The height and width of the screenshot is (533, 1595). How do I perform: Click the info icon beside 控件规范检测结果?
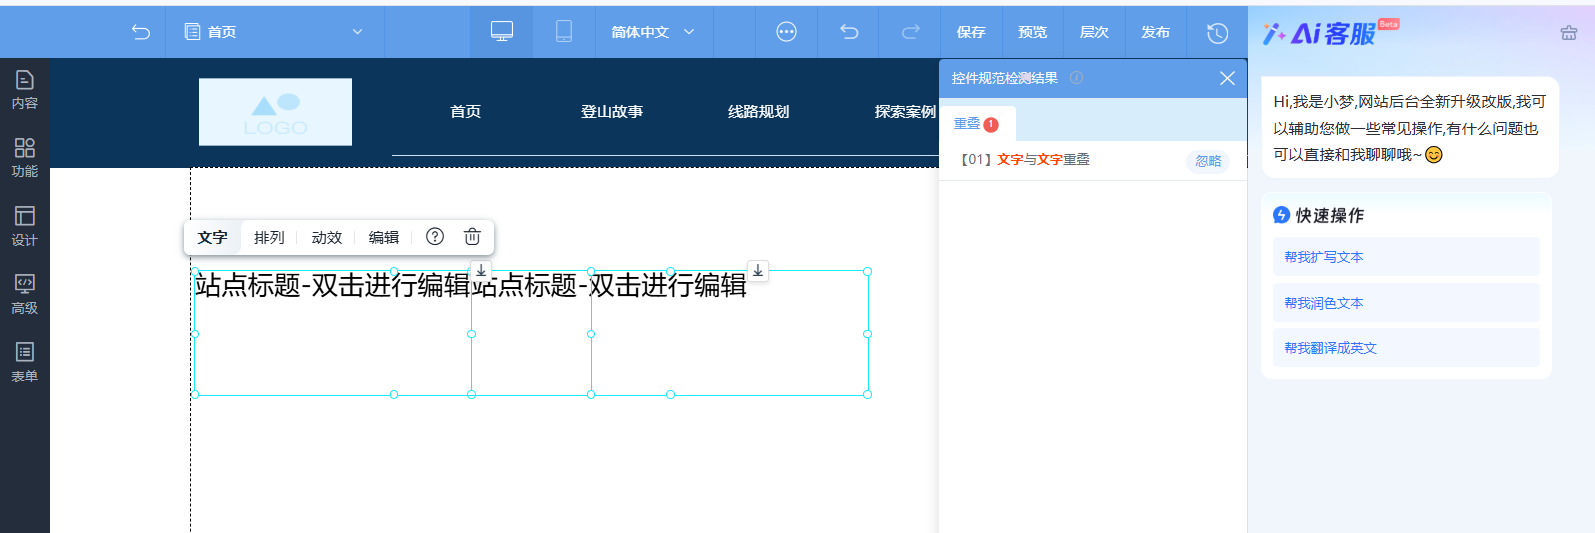tap(1076, 78)
